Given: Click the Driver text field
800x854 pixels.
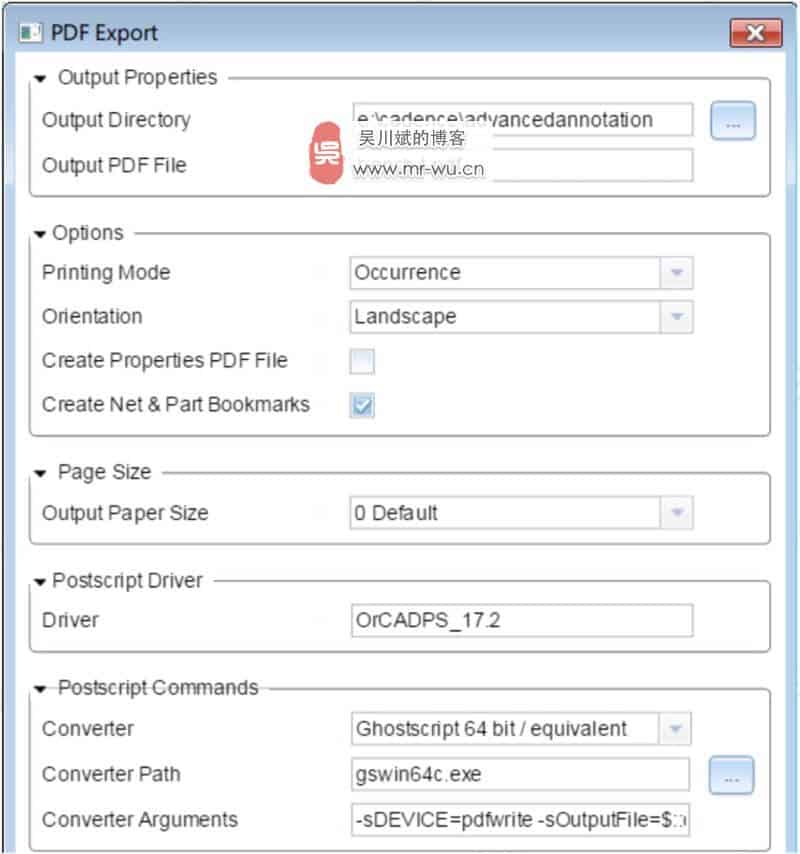Looking at the screenshot, I should (521, 620).
